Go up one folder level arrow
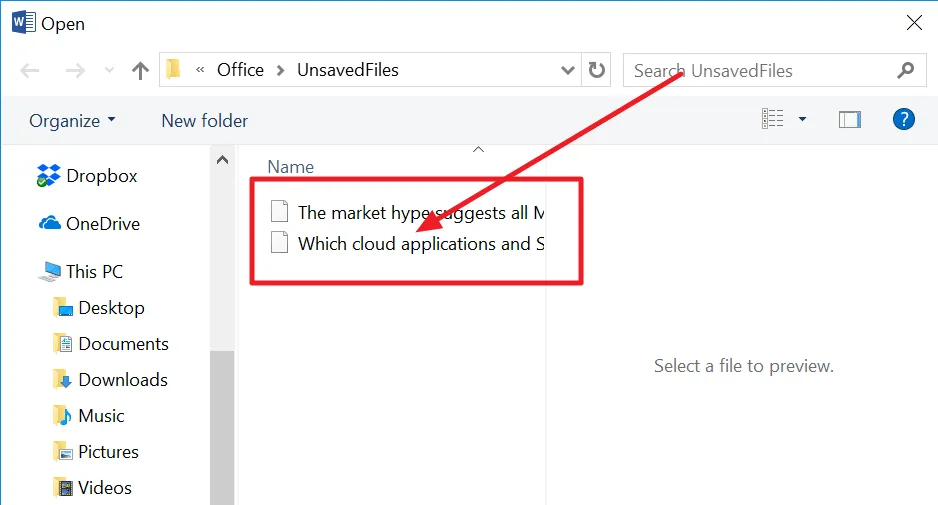This screenshot has width=938, height=505. (140, 71)
